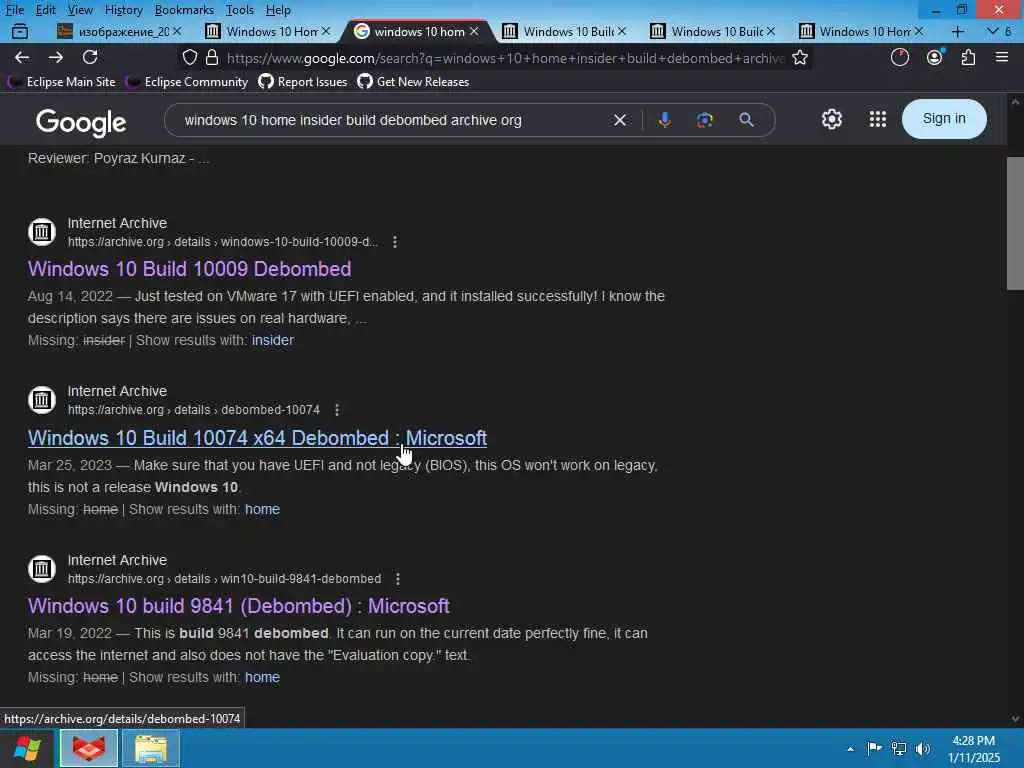This screenshot has height=768, width=1024.
Task: Open Windows 10 build 9841 (Debombed) result
Action: point(238,606)
